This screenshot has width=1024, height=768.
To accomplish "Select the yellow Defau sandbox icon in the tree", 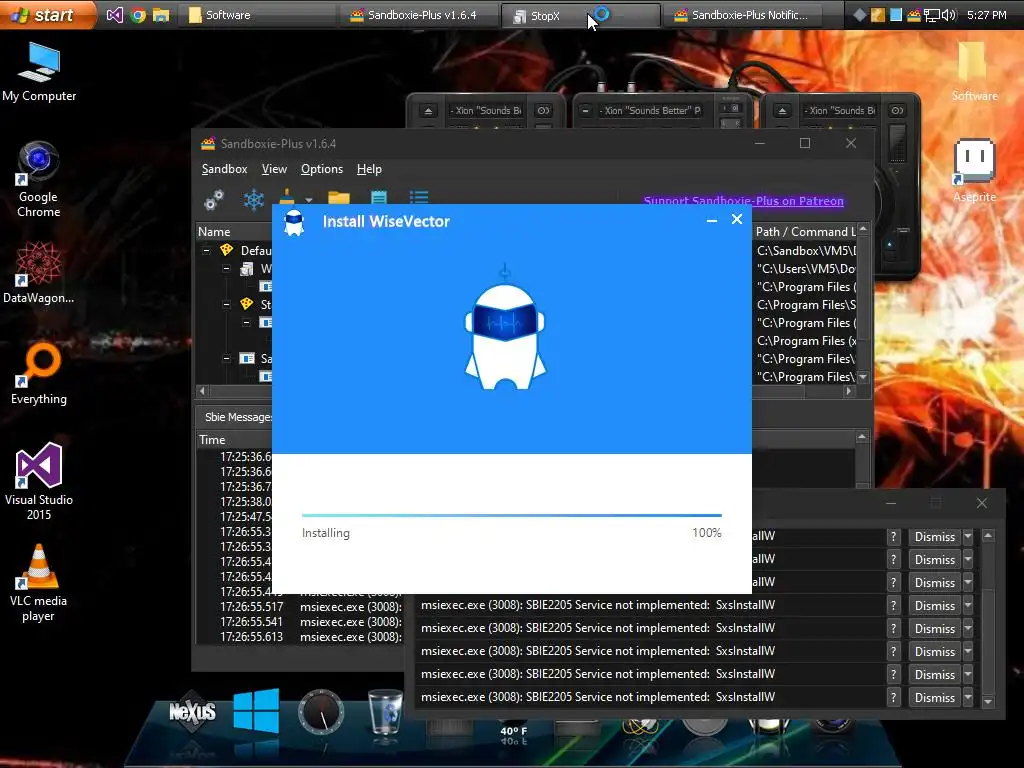I will [x=227, y=249].
